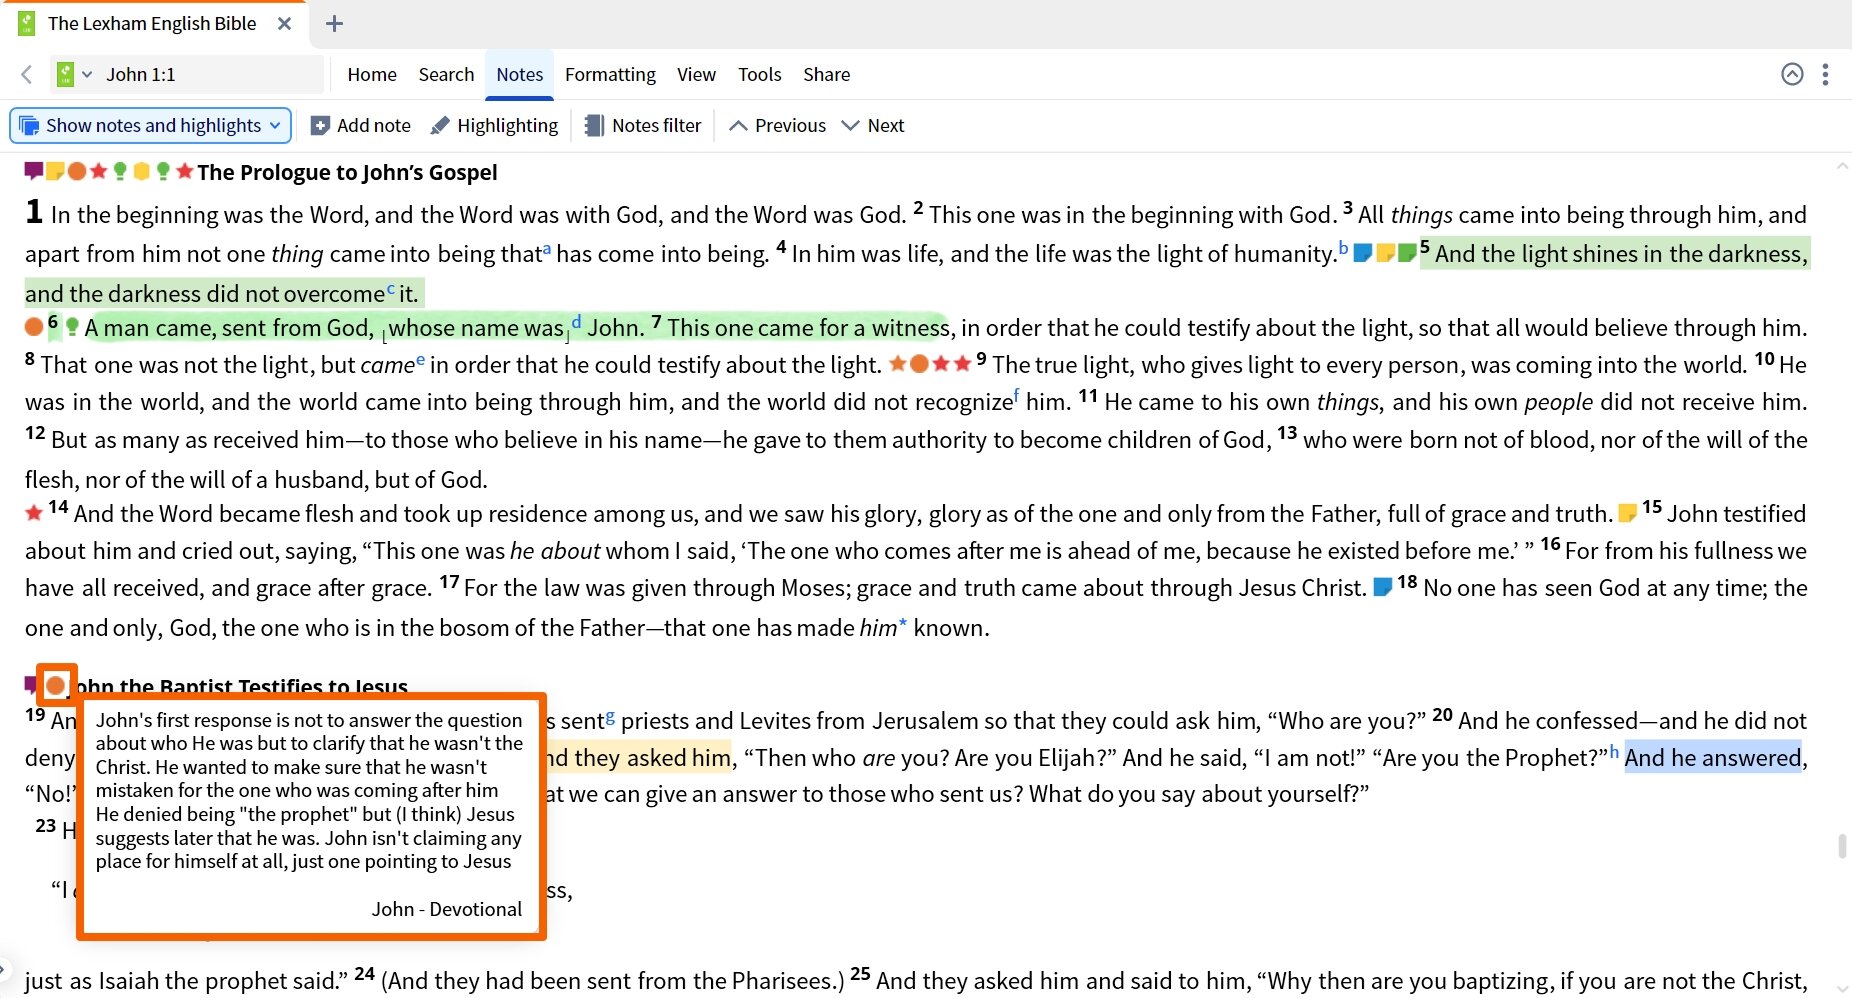
Task: Open the Tools tab
Action: [759, 74]
